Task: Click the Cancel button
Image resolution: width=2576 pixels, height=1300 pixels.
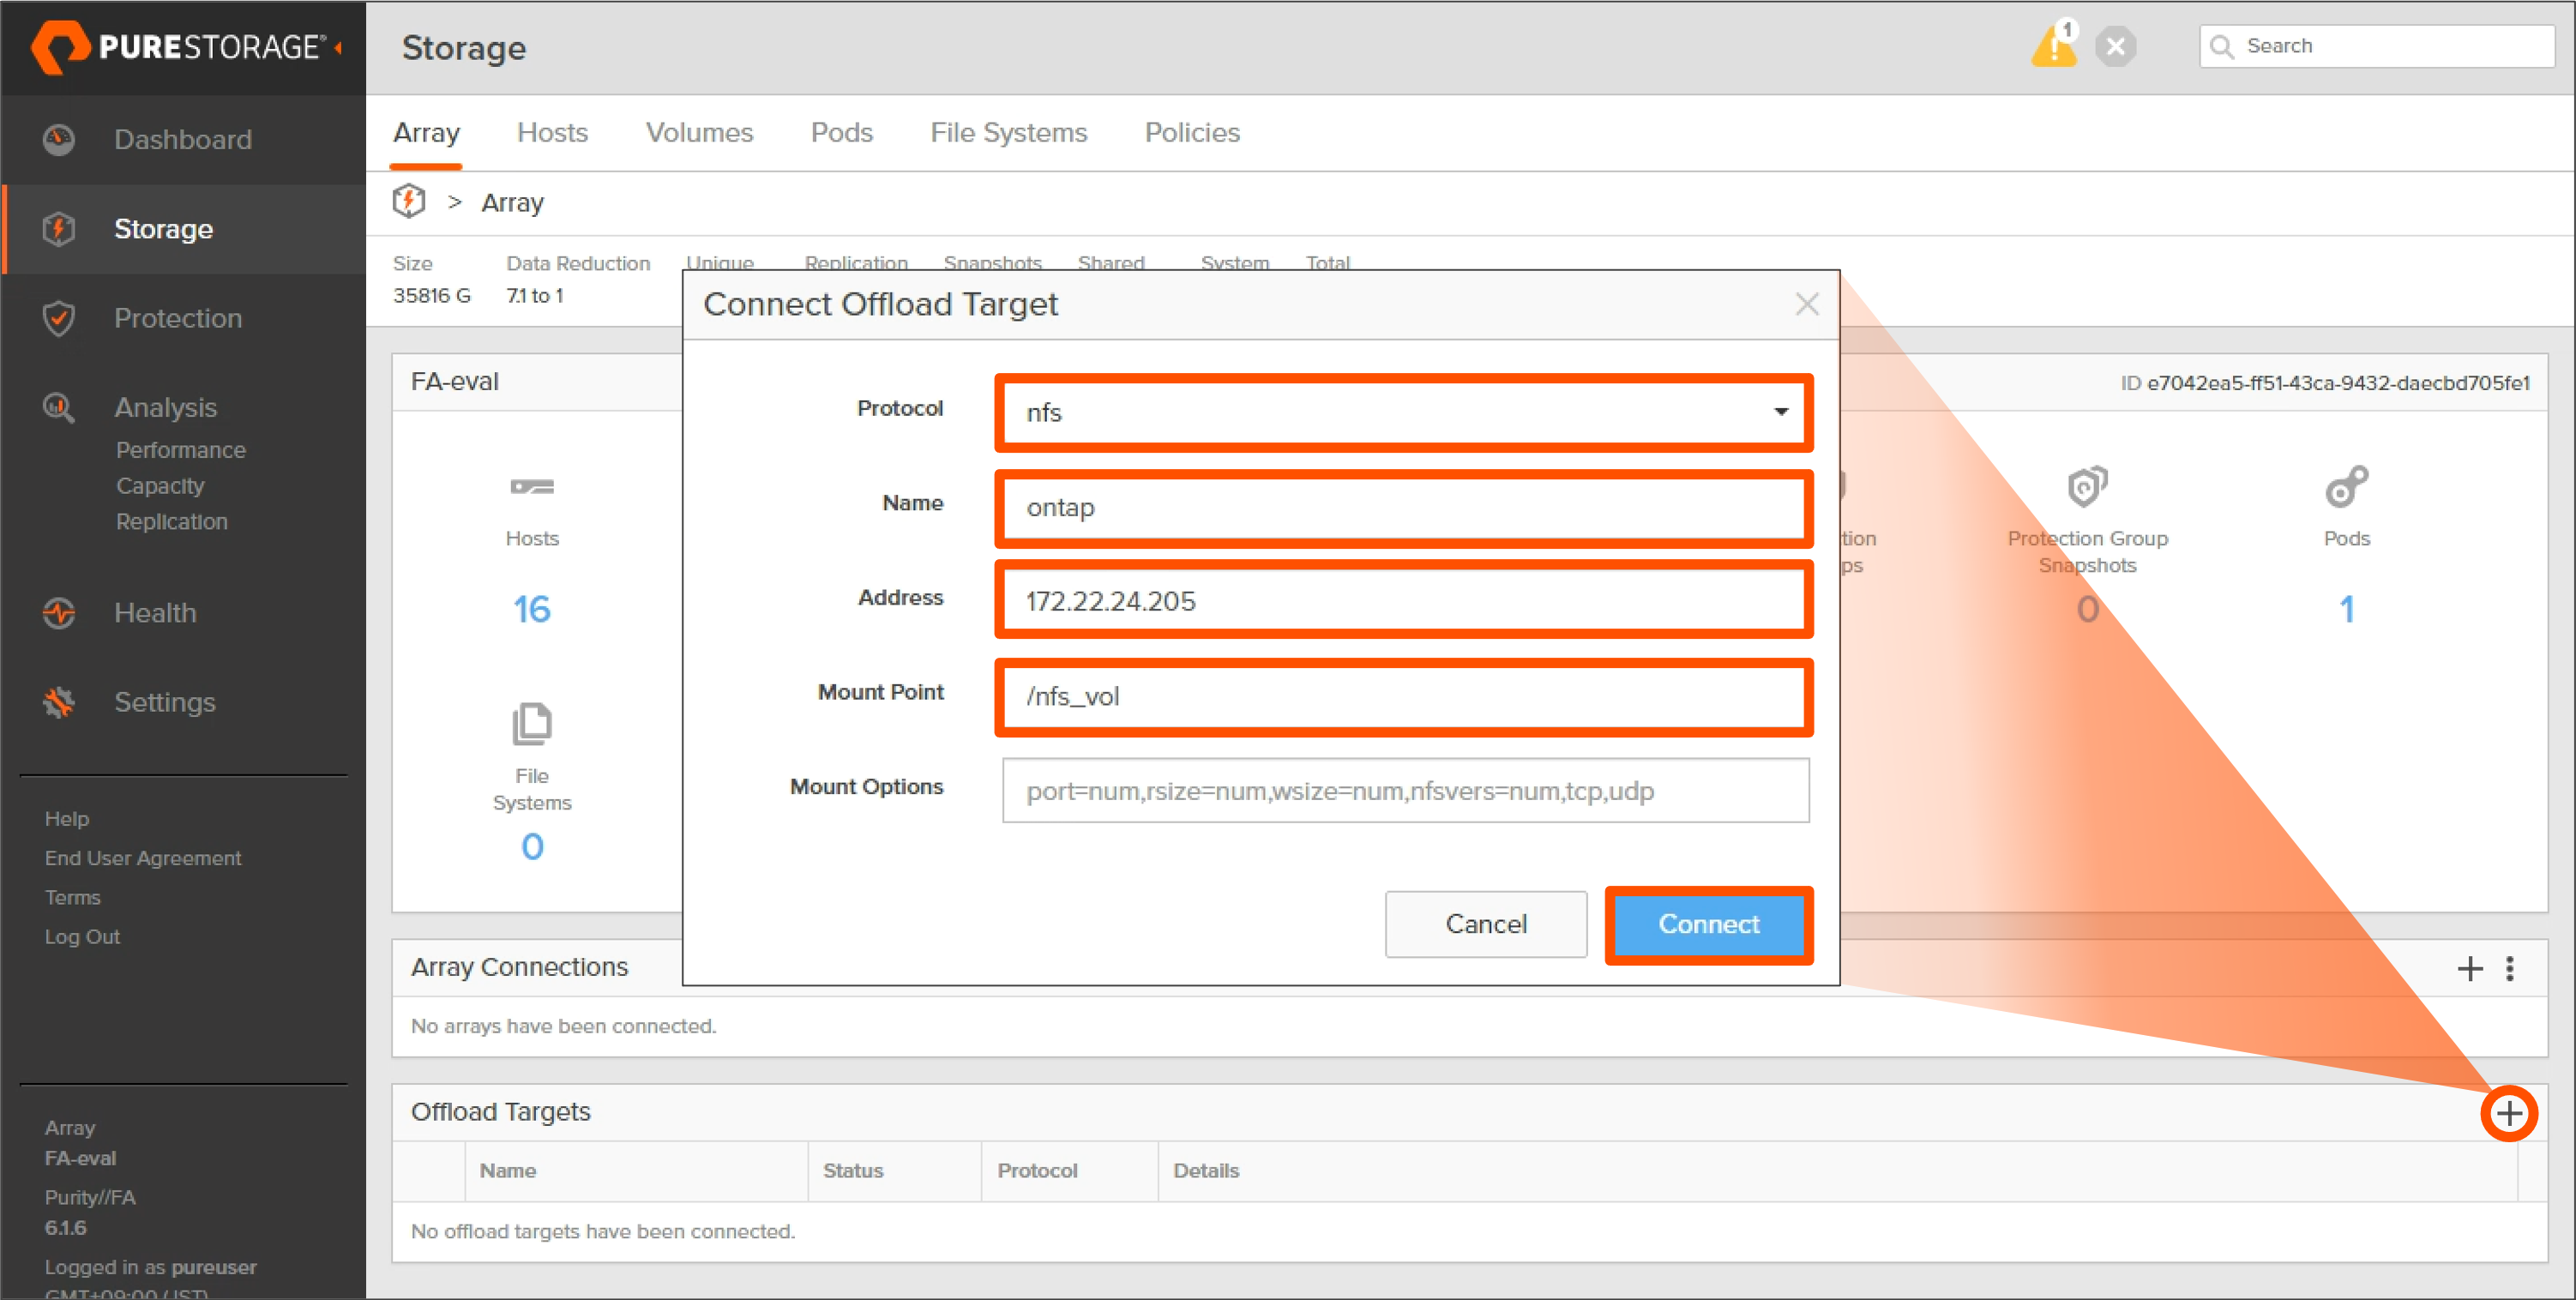Action: click(x=1485, y=924)
